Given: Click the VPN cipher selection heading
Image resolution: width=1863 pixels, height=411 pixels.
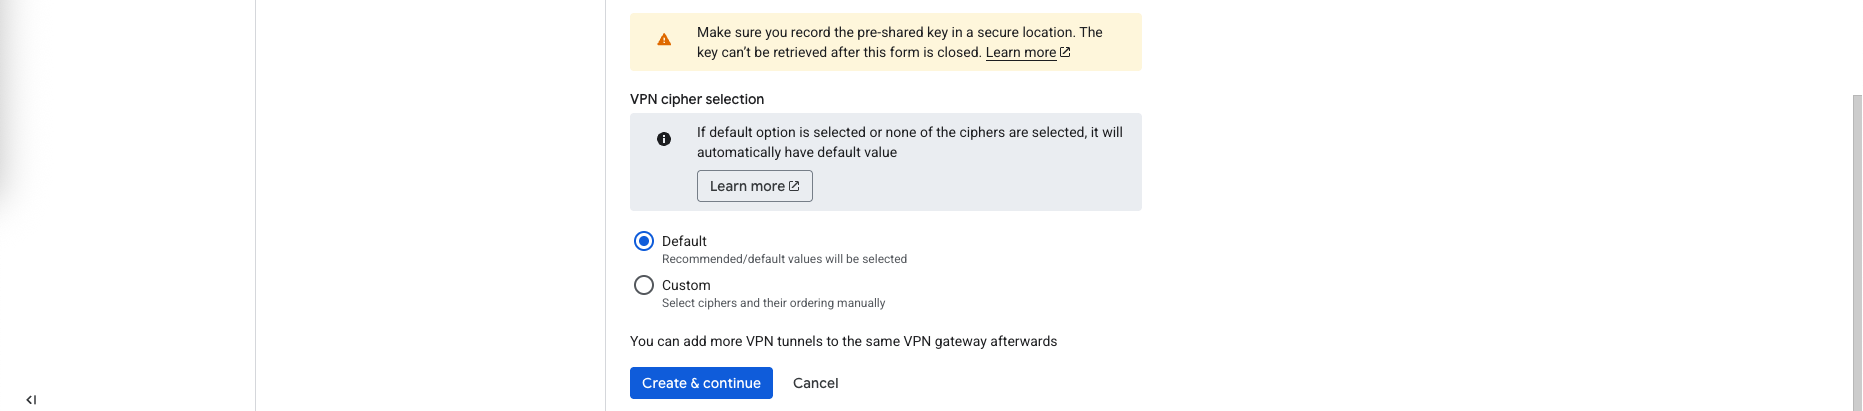Looking at the screenshot, I should click(x=697, y=99).
